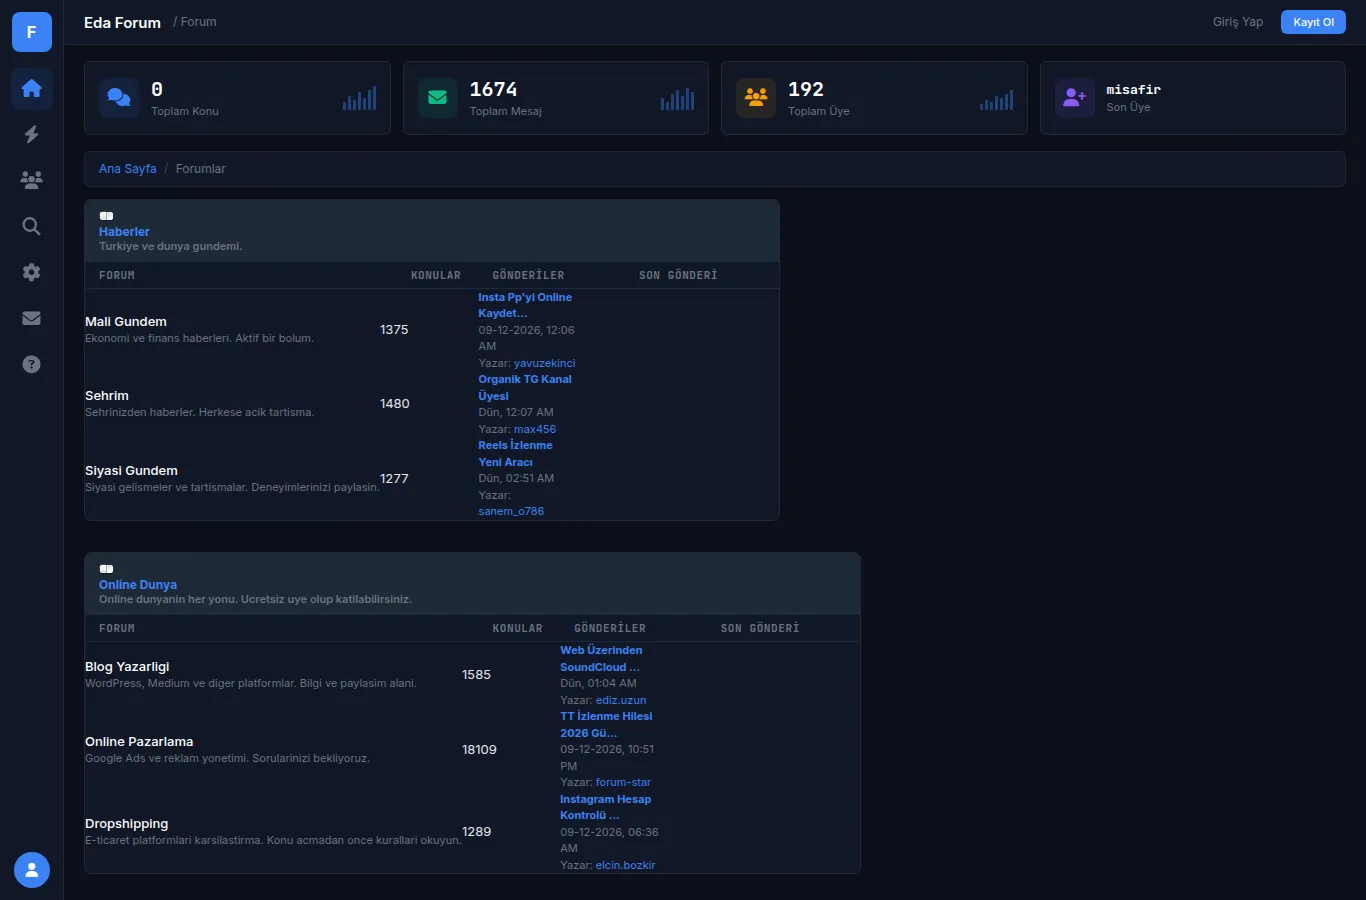Image resolution: width=1366 pixels, height=900 pixels.
Task: Go to Ana Sayfa breadcrumb
Action: point(127,169)
